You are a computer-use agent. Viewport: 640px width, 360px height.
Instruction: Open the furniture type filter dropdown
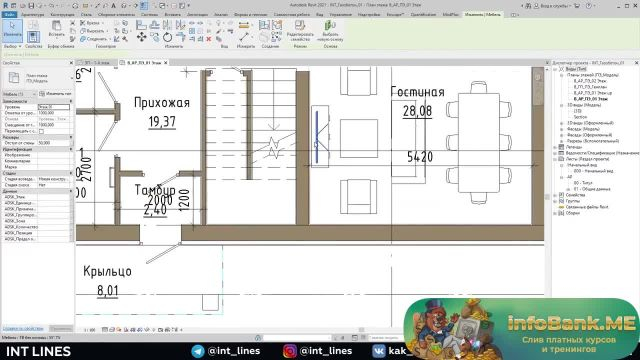click(19, 94)
